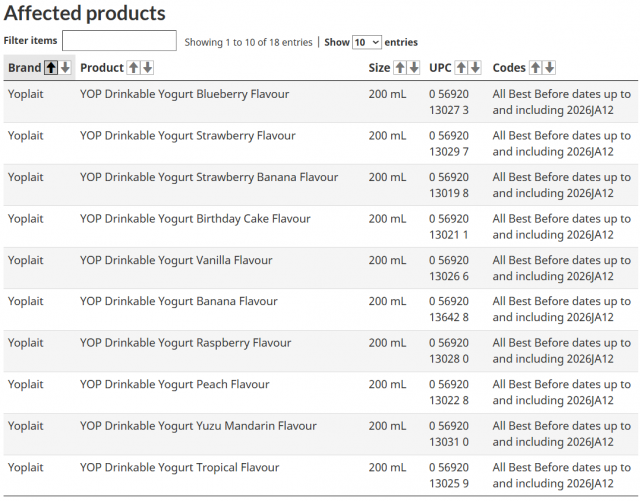Image resolution: width=640 pixels, height=501 pixels.
Task: Sort Brand column ascending with up arrow
Action: pyautogui.click(x=51, y=68)
